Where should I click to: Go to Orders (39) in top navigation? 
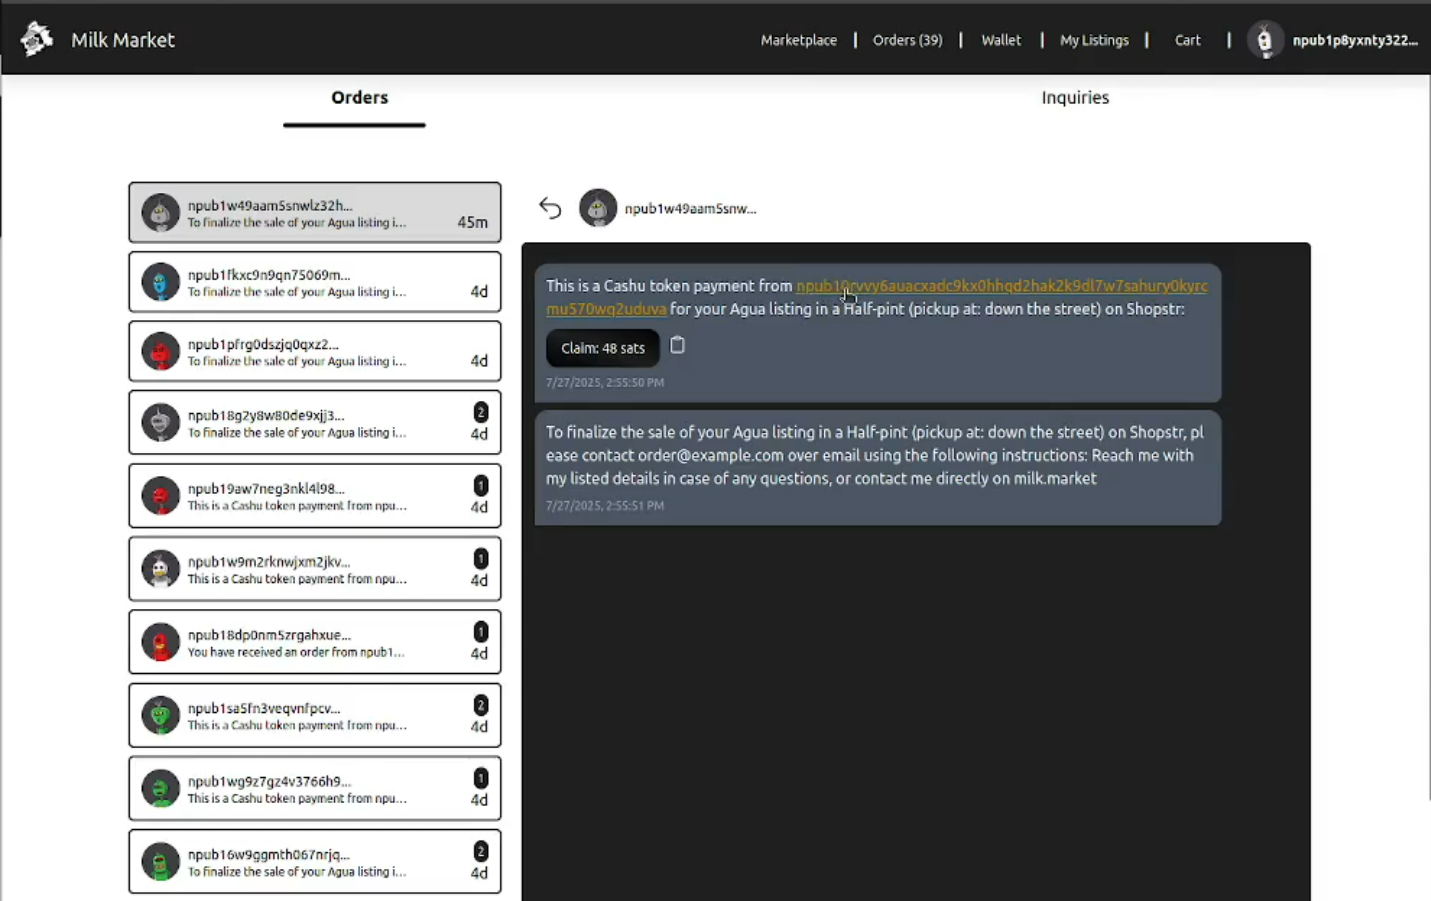[x=907, y=40]
